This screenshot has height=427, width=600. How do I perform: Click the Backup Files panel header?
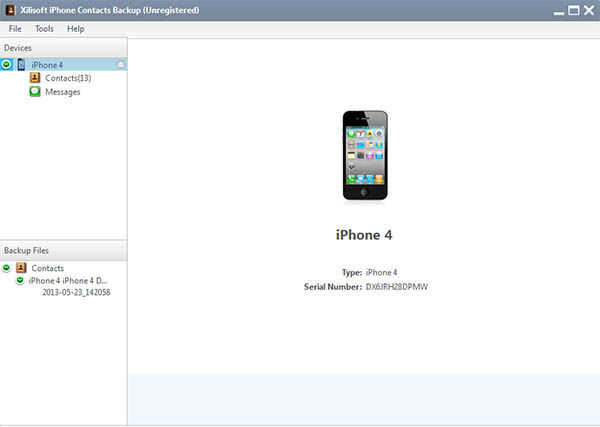pos(64,251)
